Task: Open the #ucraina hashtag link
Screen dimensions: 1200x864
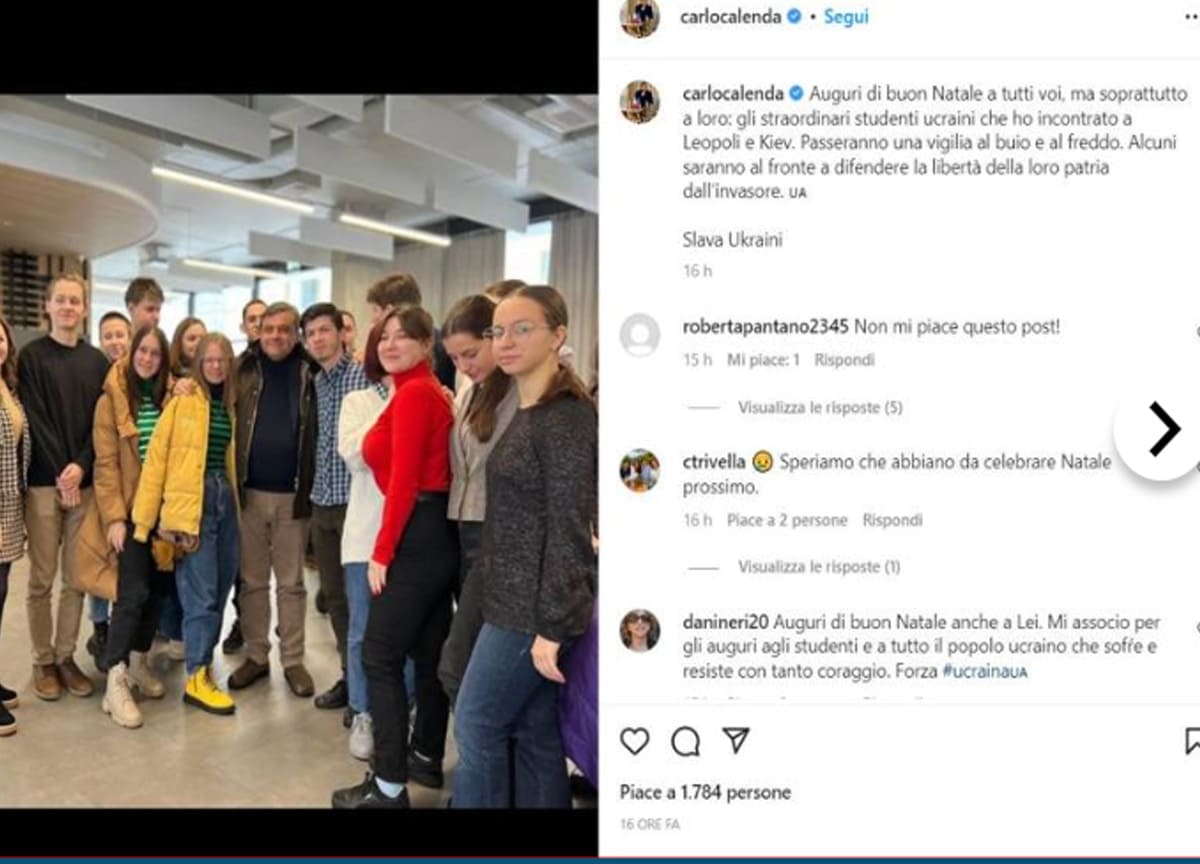Action: pos(985,672)
